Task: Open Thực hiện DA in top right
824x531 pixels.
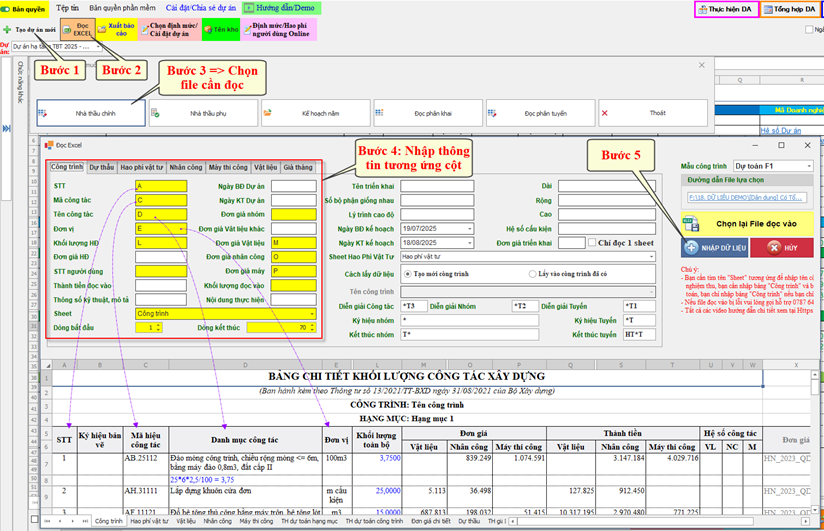Action: tap(726, 9)
